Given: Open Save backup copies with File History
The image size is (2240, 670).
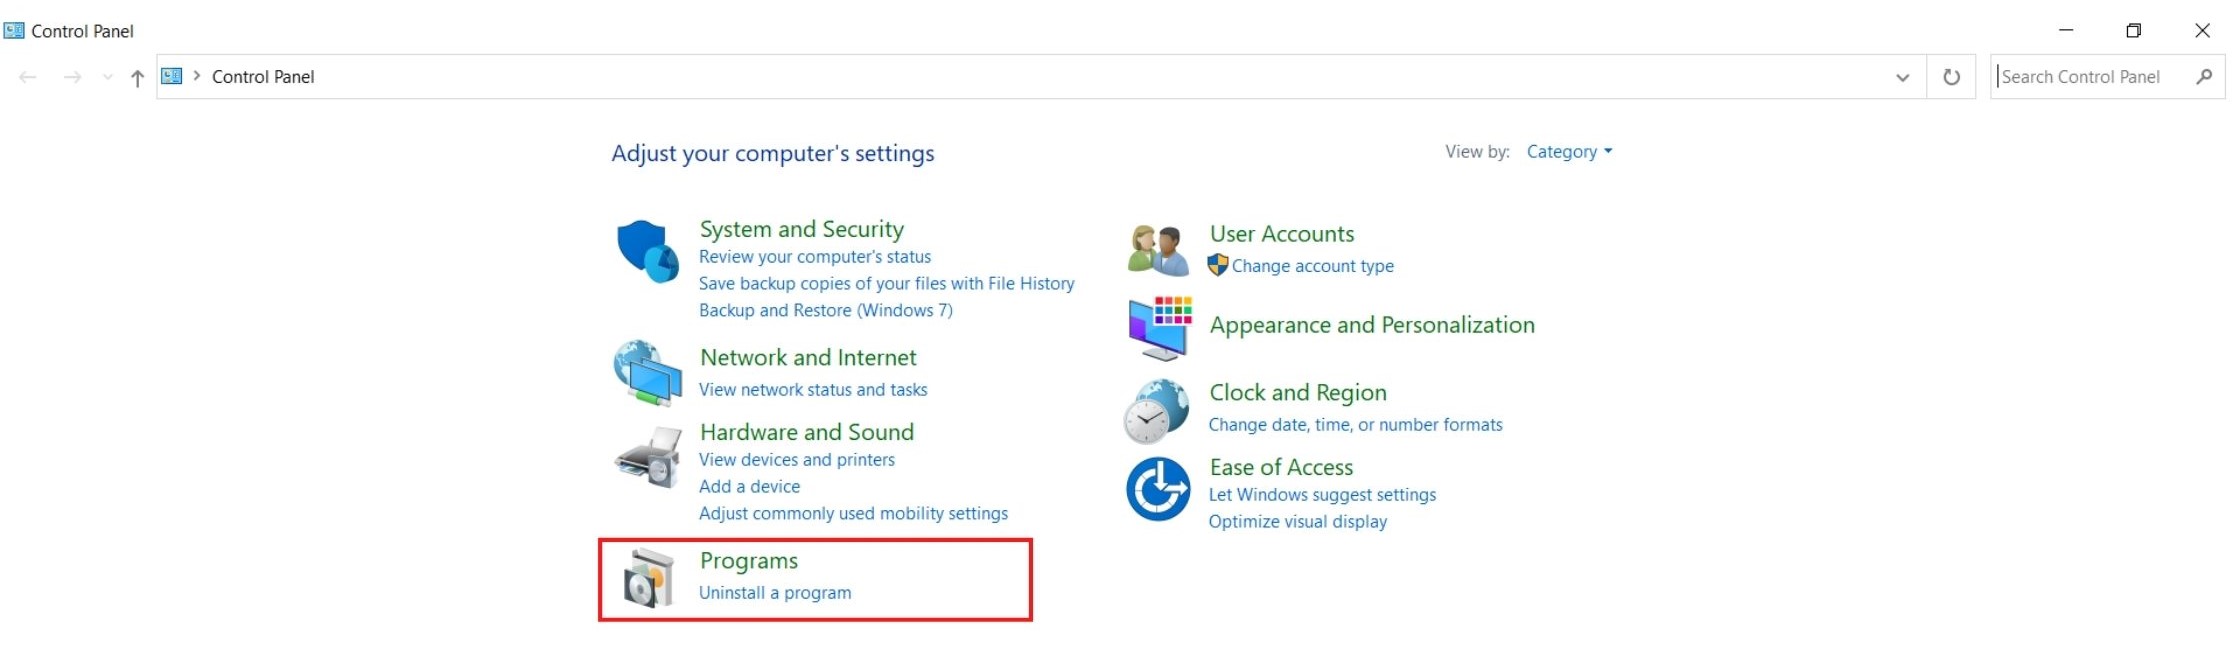Looking at the screenshot, I should (x=886, y=284).
